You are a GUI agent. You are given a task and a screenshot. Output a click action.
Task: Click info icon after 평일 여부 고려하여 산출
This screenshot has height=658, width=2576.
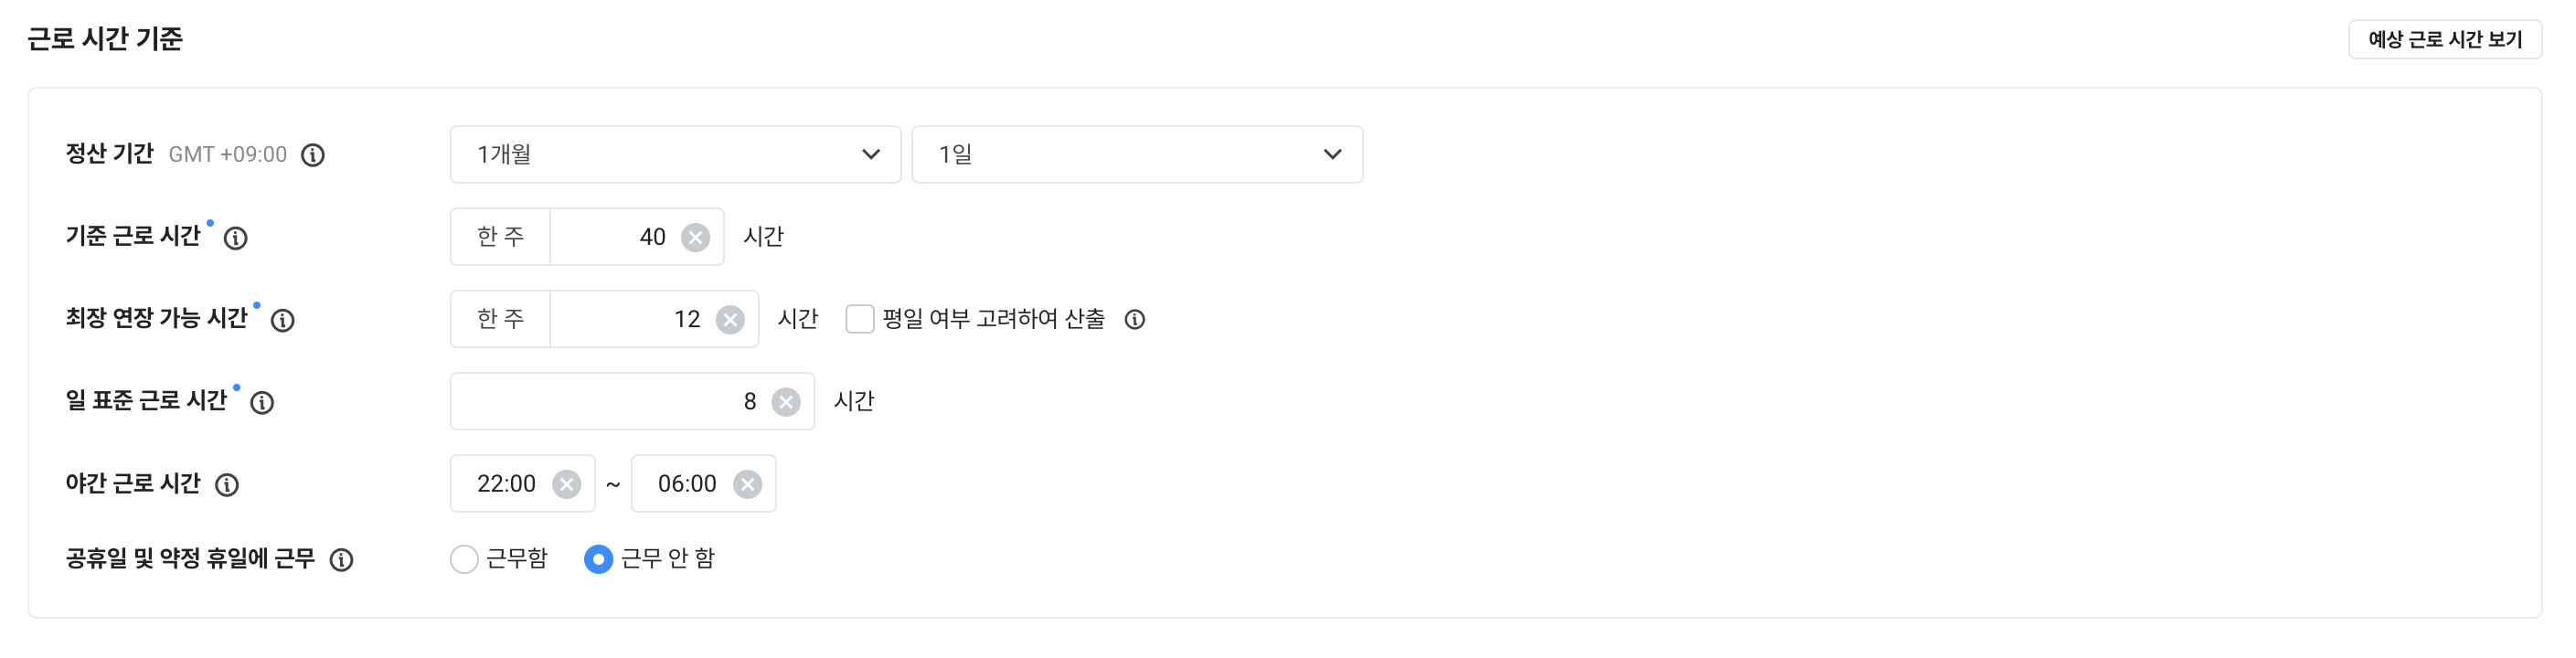[x=1135, y=320]
